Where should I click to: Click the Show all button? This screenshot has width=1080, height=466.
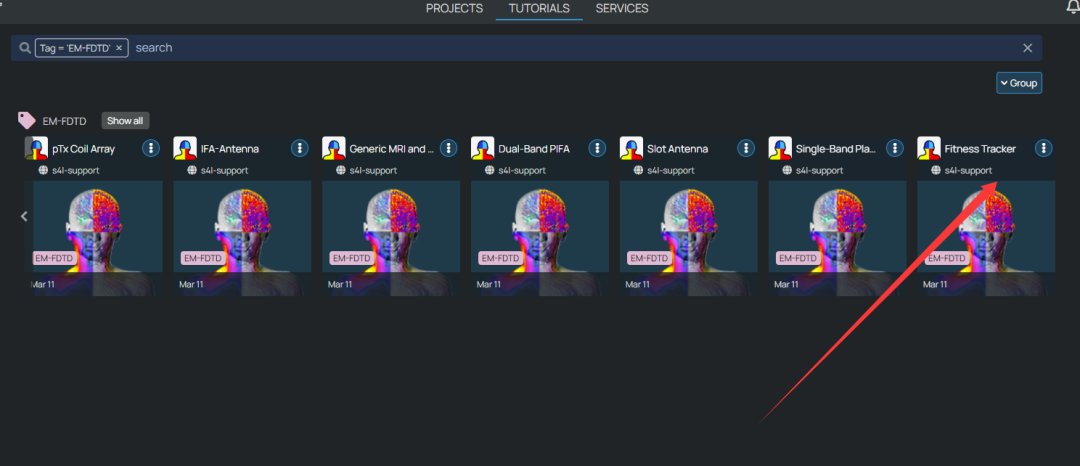click(125, 120)
